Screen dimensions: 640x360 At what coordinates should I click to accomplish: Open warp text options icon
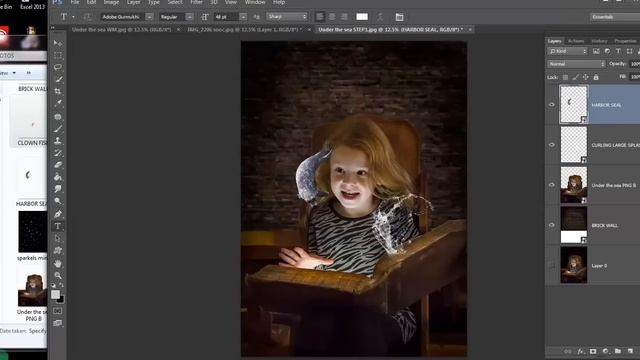click(380, 17)
